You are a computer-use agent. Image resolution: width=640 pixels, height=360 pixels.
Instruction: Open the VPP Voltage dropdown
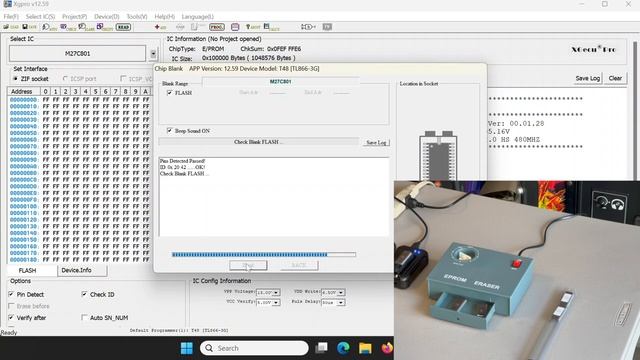(x=276, y=293)
